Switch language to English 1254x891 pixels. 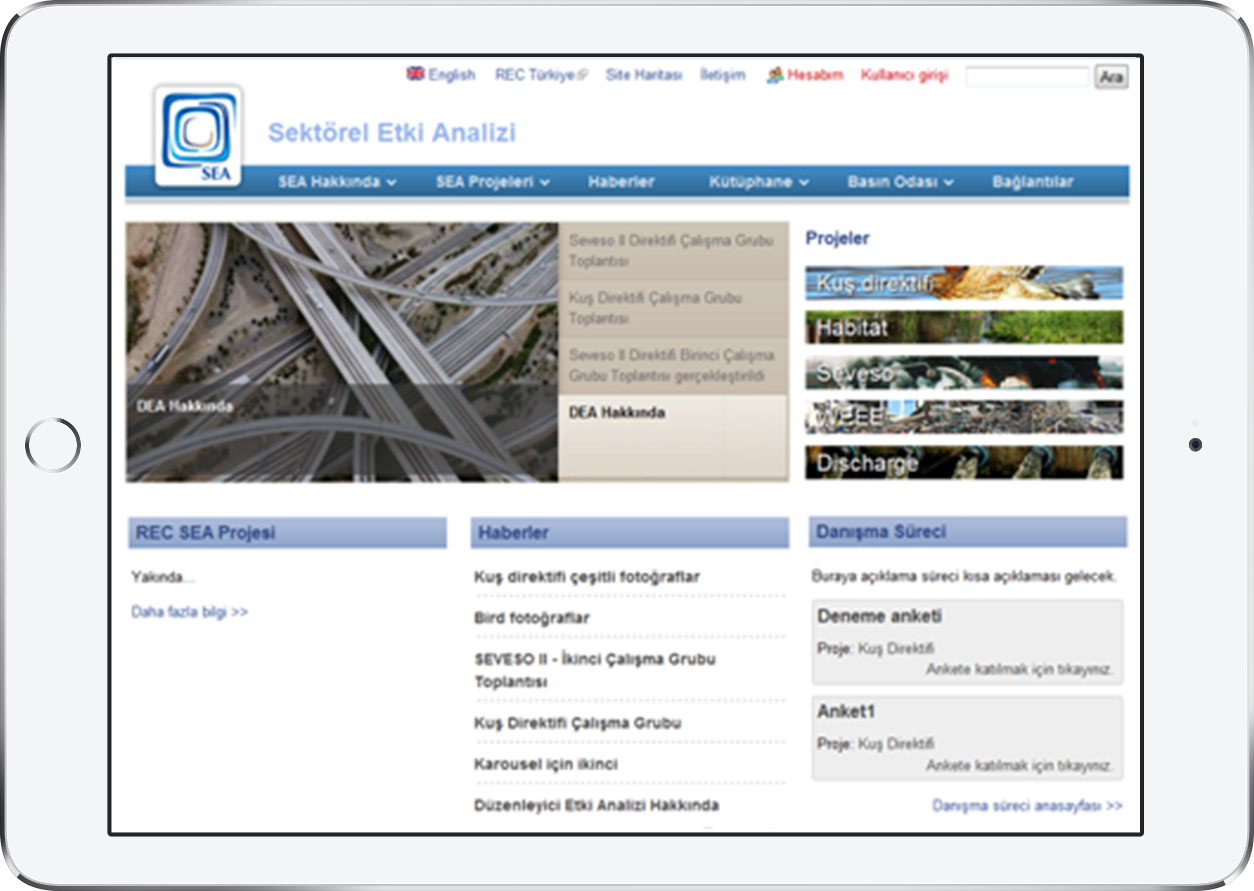pyautogui.click(x=451, y=75)
